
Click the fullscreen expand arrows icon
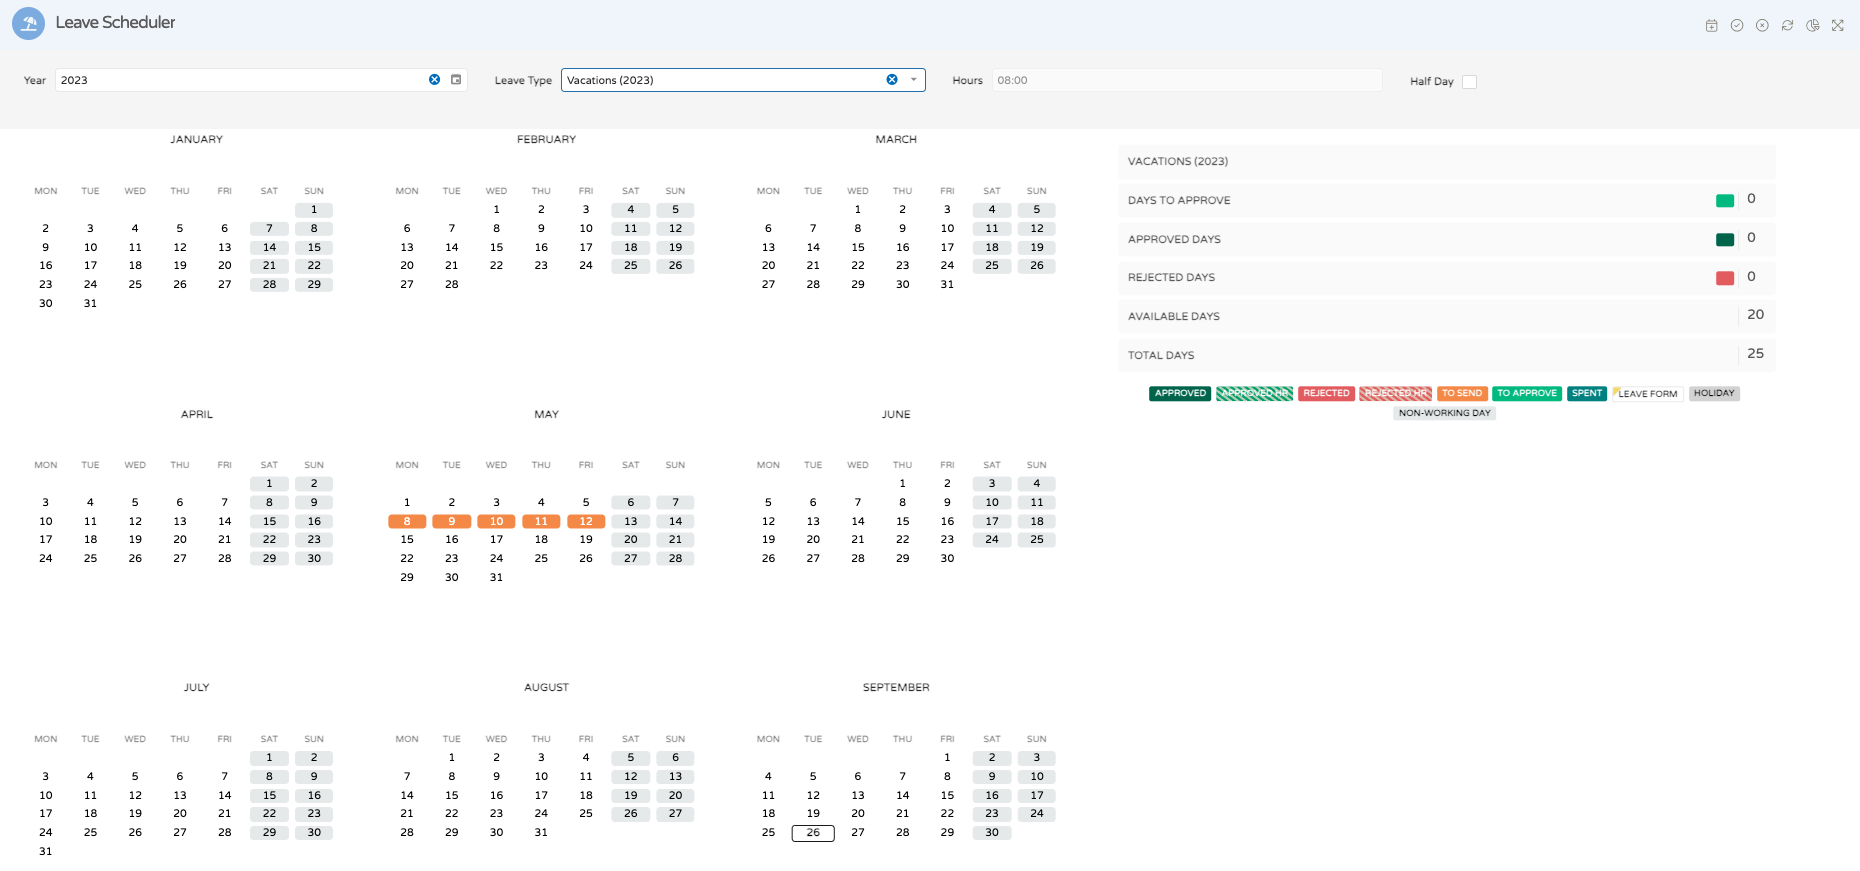[1837, 26]
